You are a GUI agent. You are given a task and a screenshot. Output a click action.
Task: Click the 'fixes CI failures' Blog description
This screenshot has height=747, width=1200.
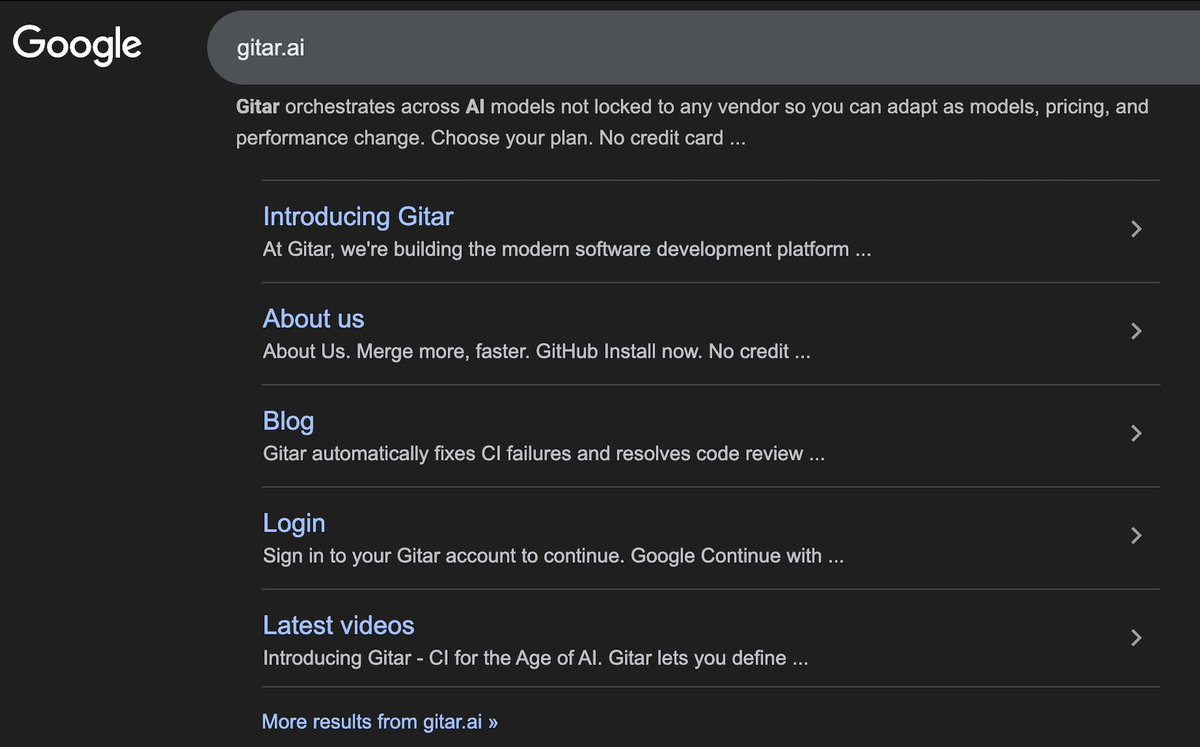544,454
